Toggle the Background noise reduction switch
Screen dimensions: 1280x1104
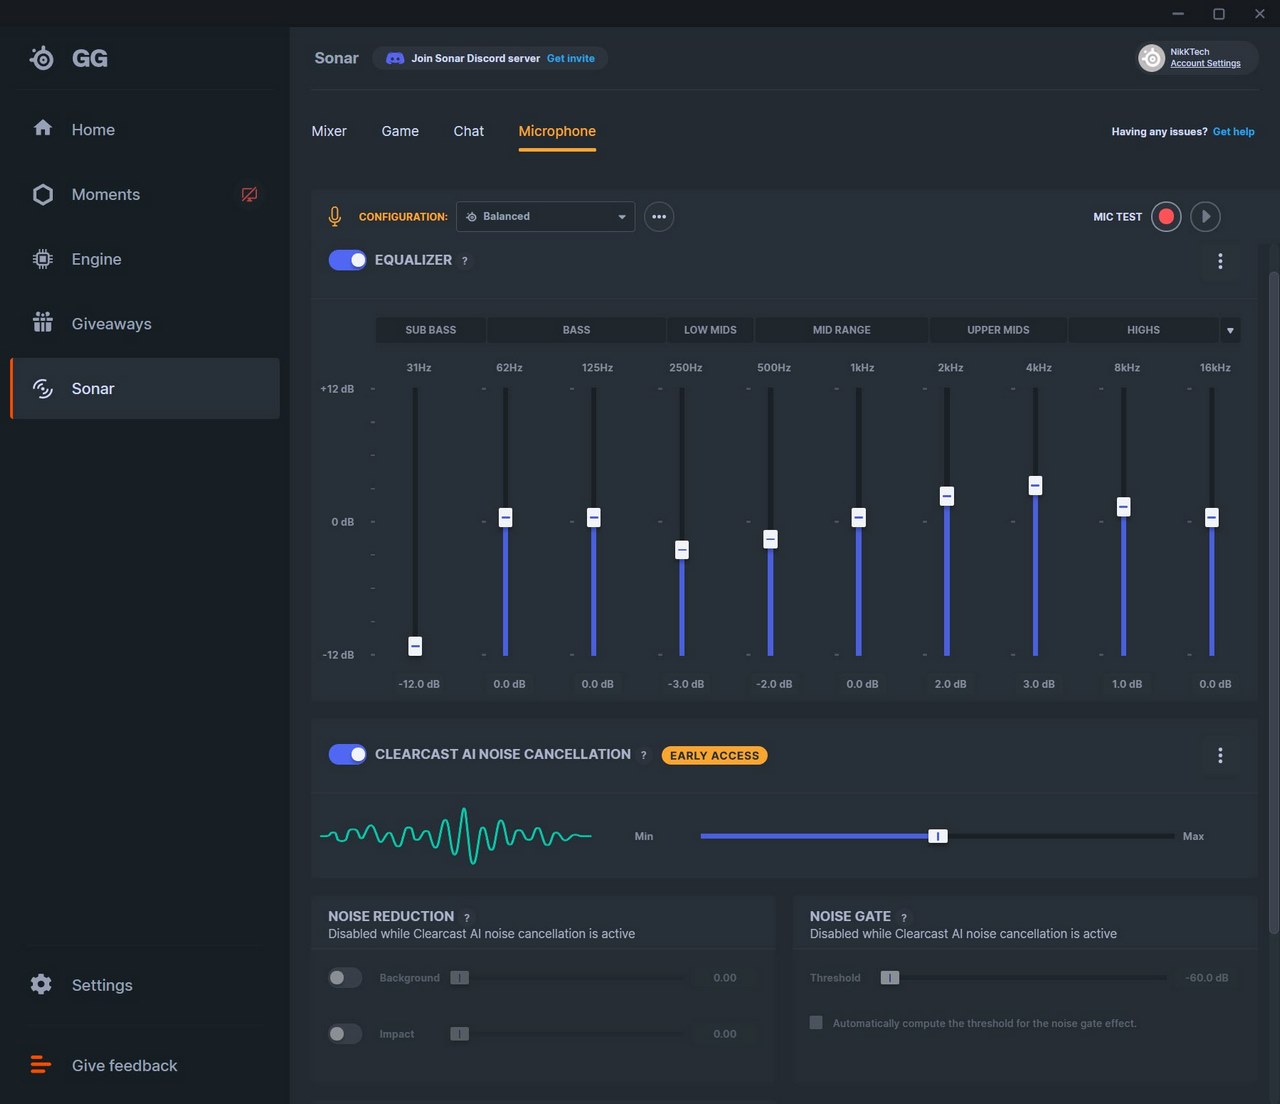pyautogui.click(x=345, y=977)
